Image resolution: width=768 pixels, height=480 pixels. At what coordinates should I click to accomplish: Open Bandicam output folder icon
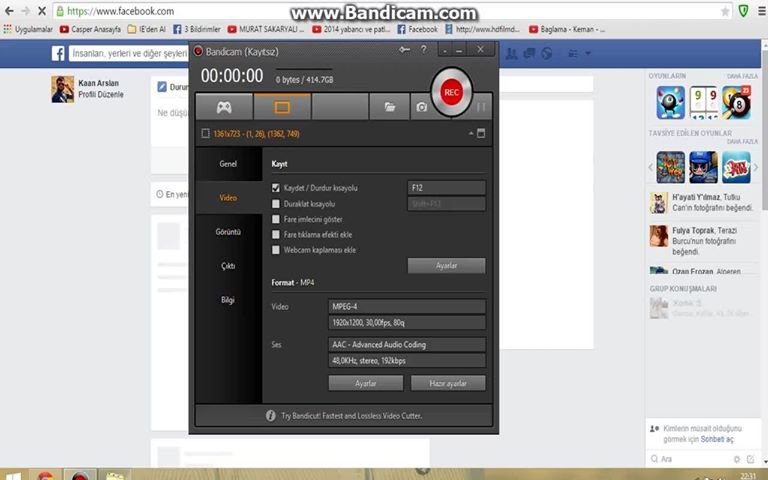pyautogui.click(x=390, y=107)
